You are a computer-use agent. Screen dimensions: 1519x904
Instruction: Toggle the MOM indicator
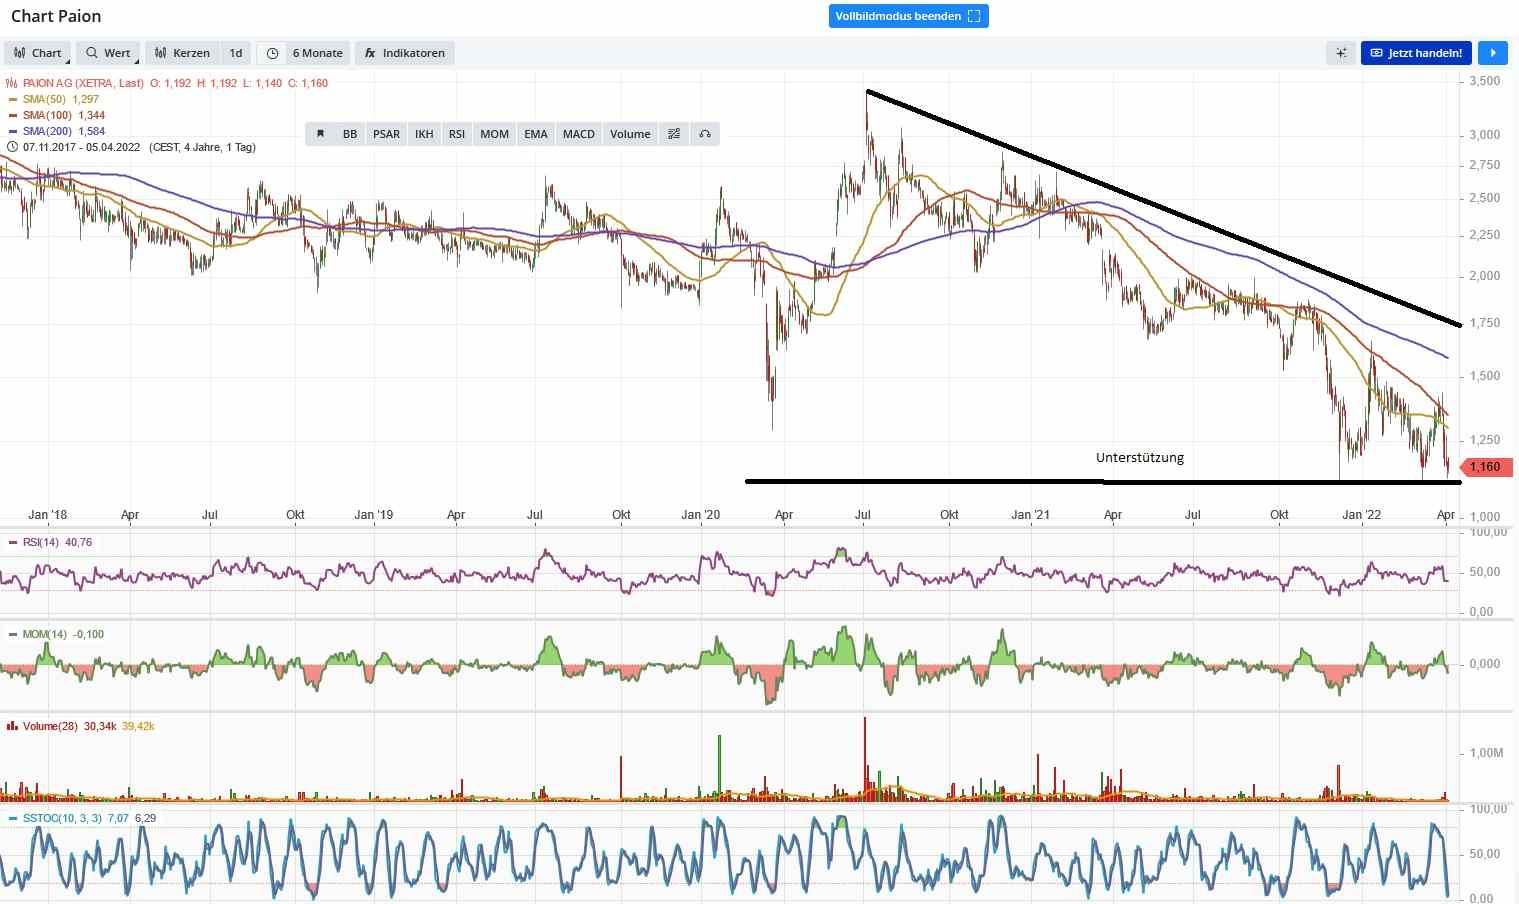[495, 134]
